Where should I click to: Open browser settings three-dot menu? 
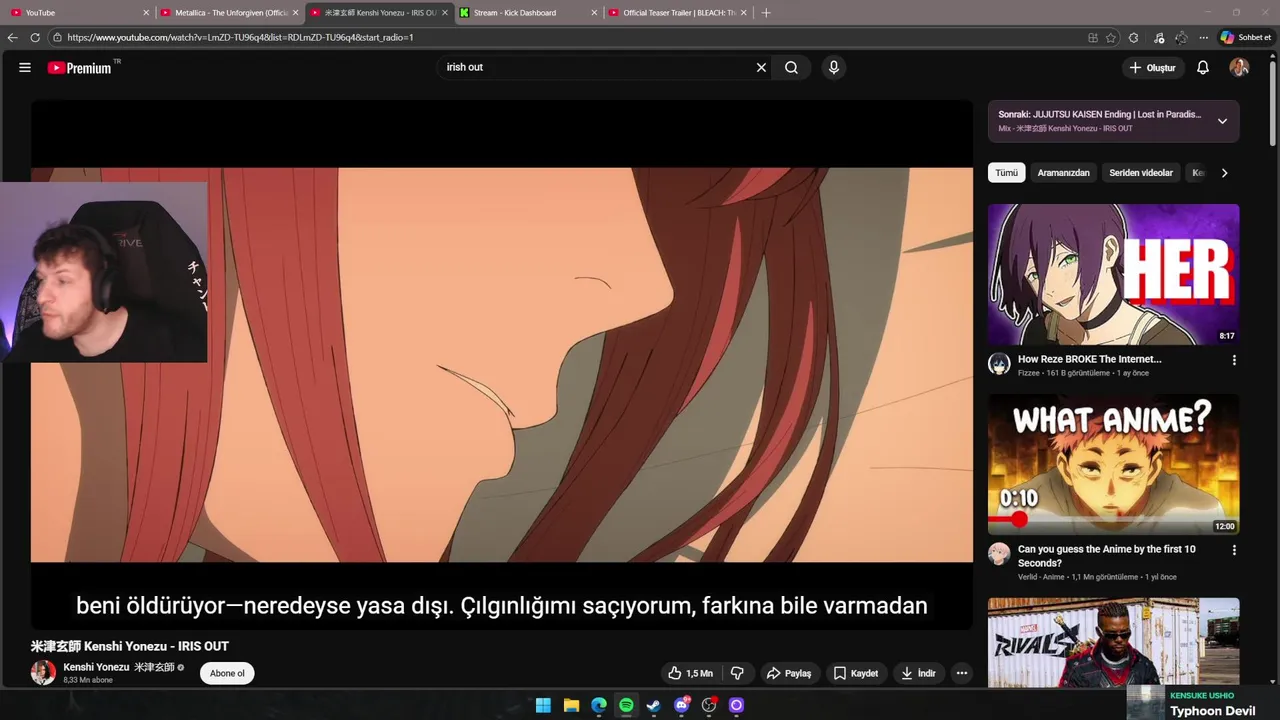[1203, 37]
